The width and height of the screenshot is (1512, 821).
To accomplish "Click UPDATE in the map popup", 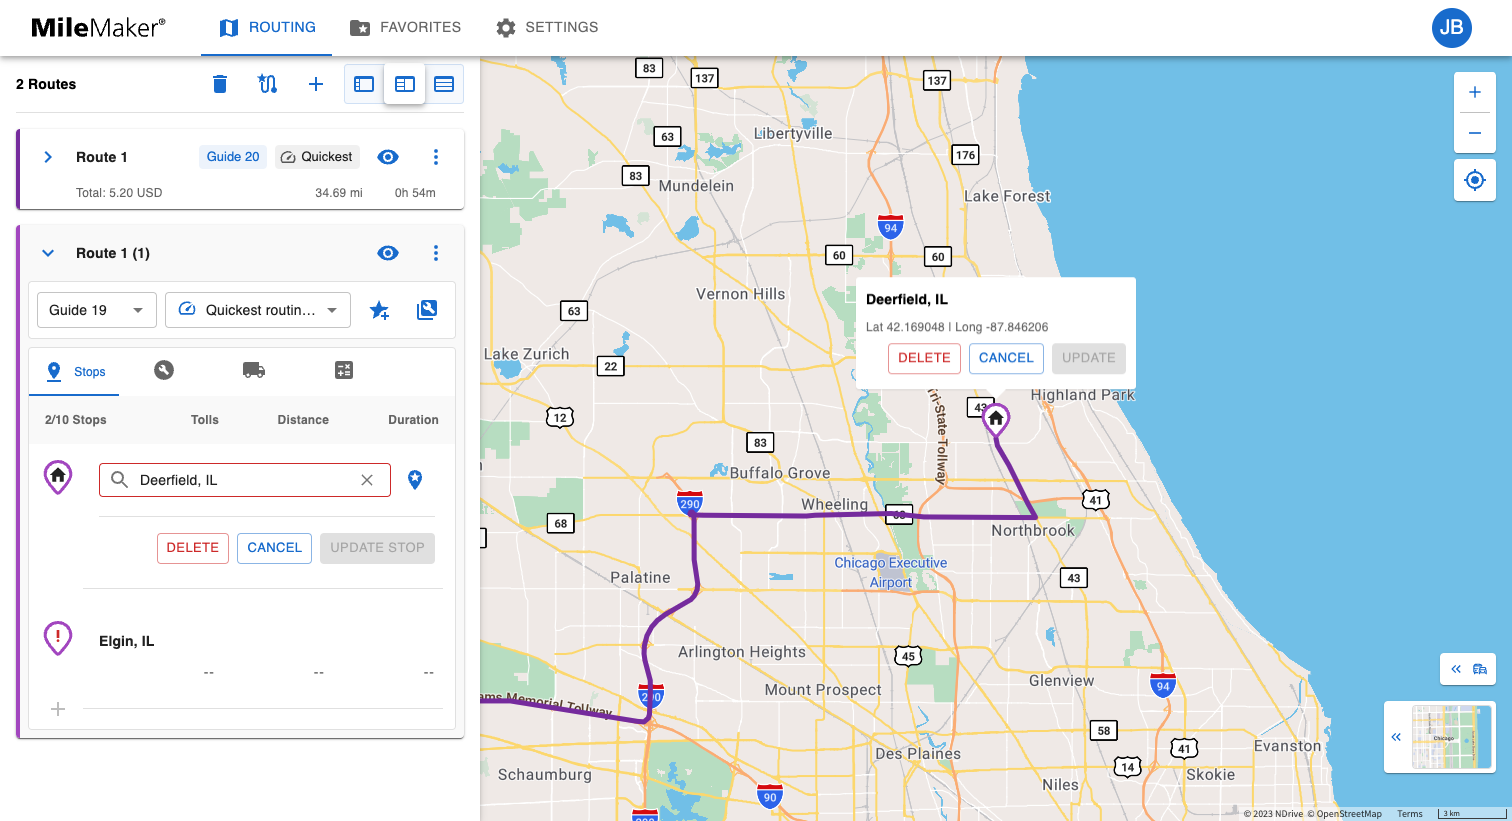I will pyautogui.click(x=1088, y=358).
